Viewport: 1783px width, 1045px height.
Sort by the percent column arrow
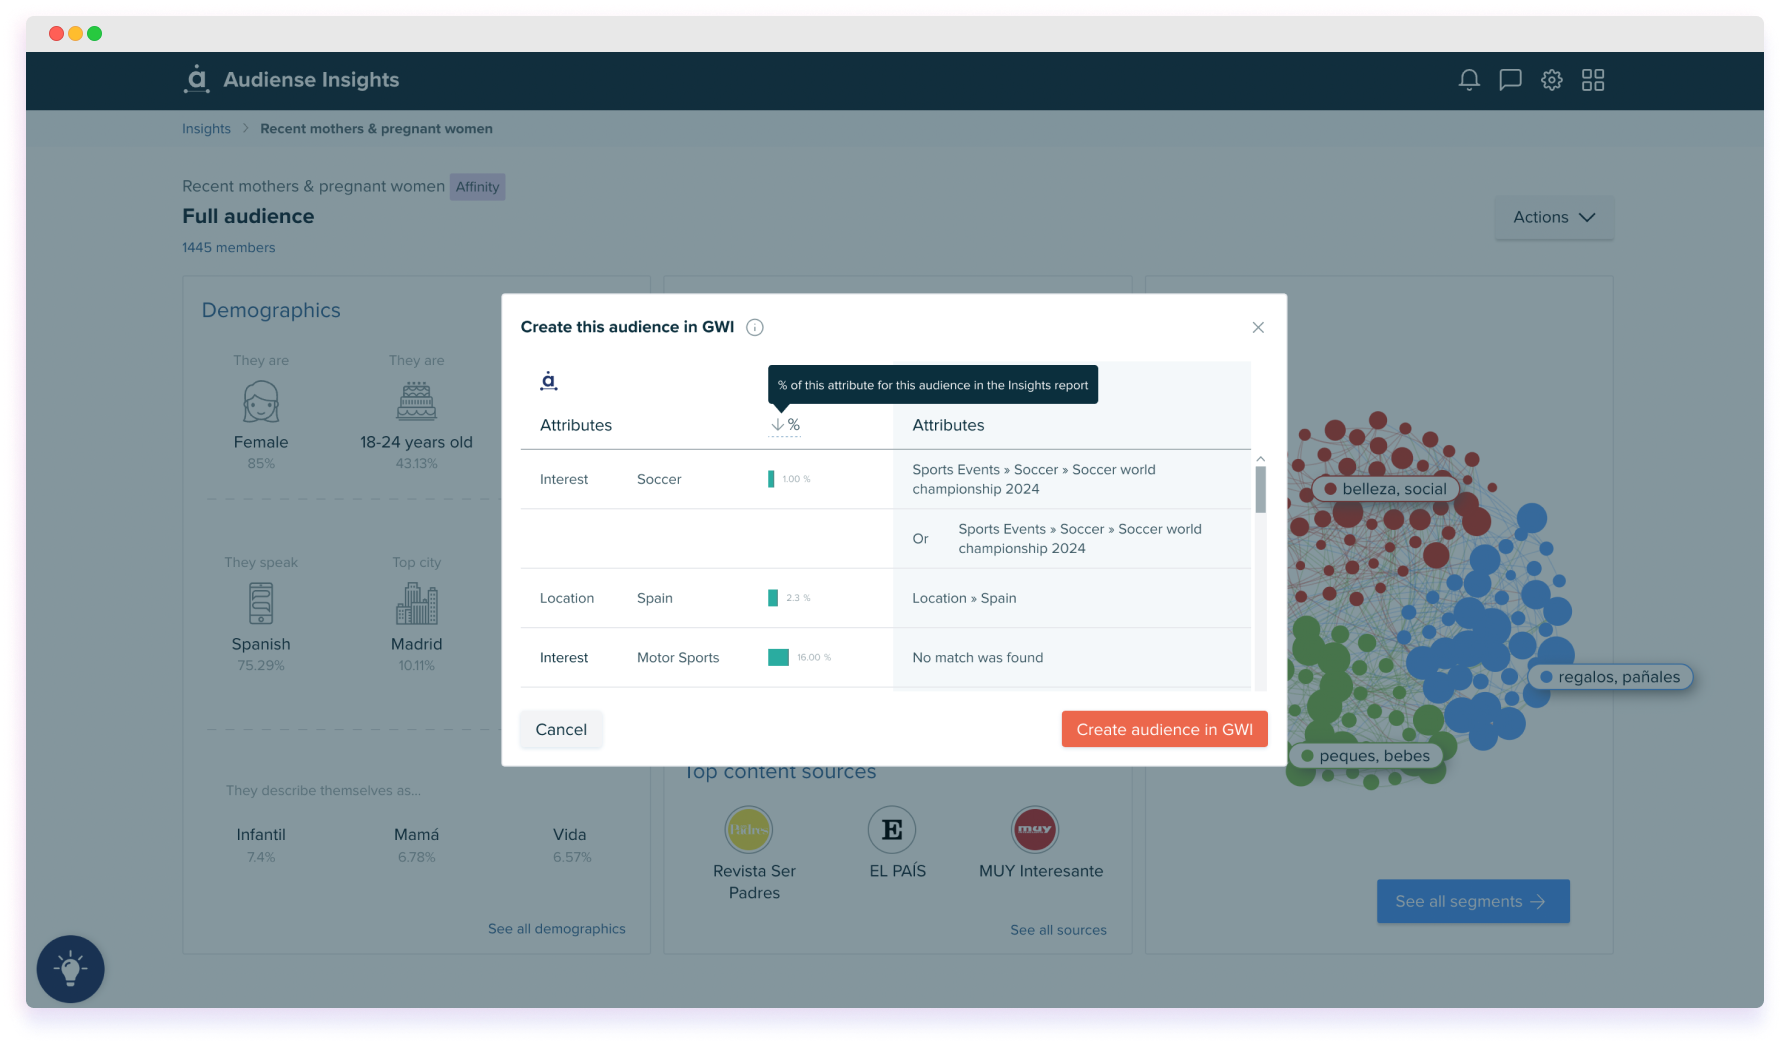[777, 425]
